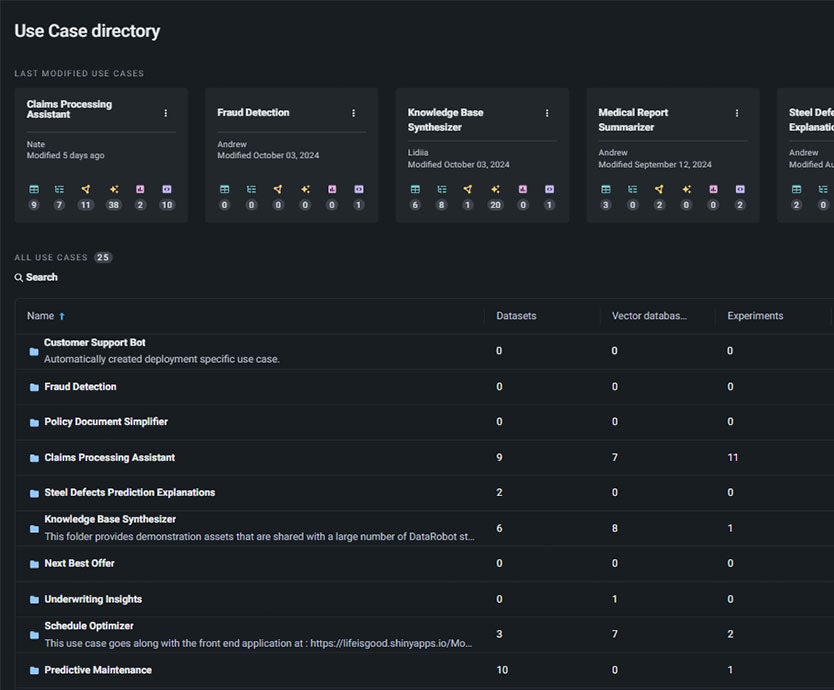The height and width of the screenshot is (690, 834).
Task: Open the Fraud Detection card options menu
Action: 353,113
